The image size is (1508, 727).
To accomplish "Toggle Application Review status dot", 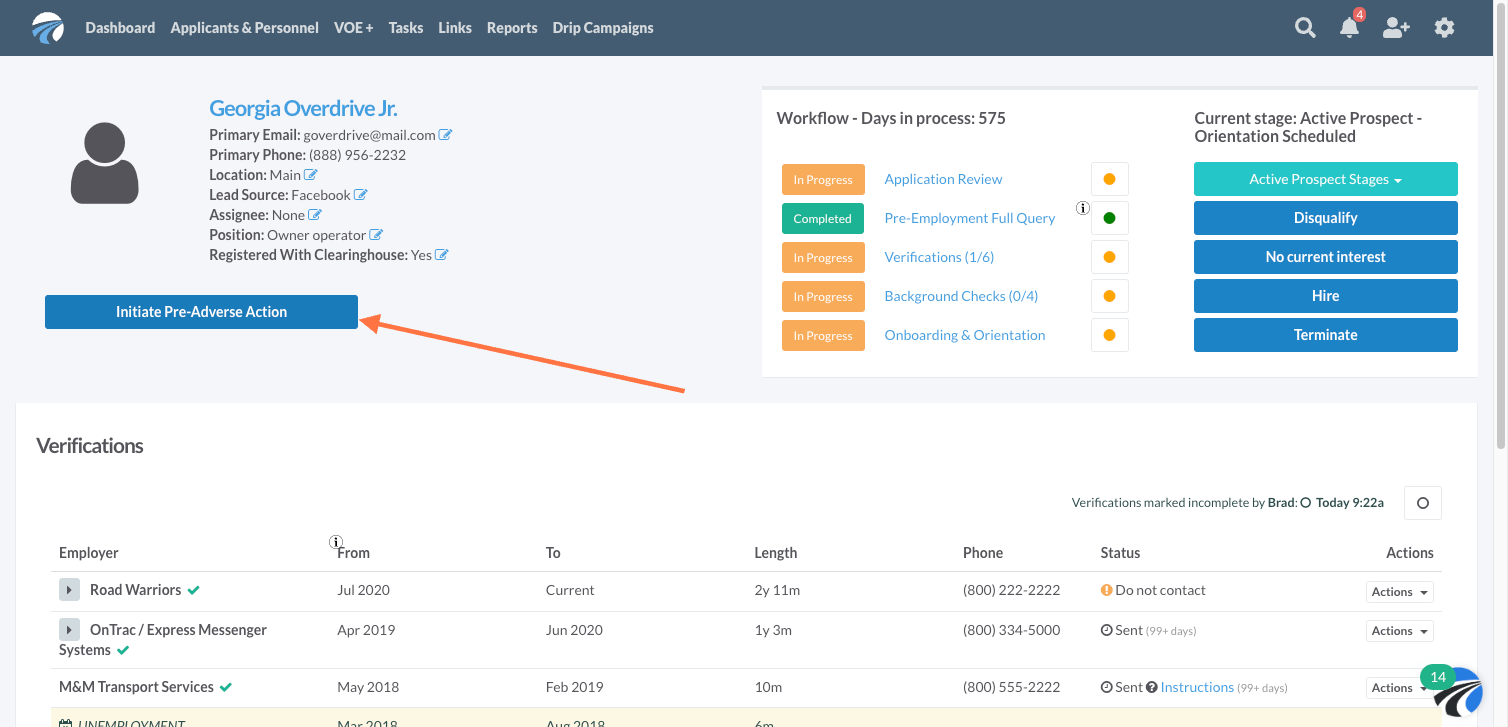I will 1109,180.
